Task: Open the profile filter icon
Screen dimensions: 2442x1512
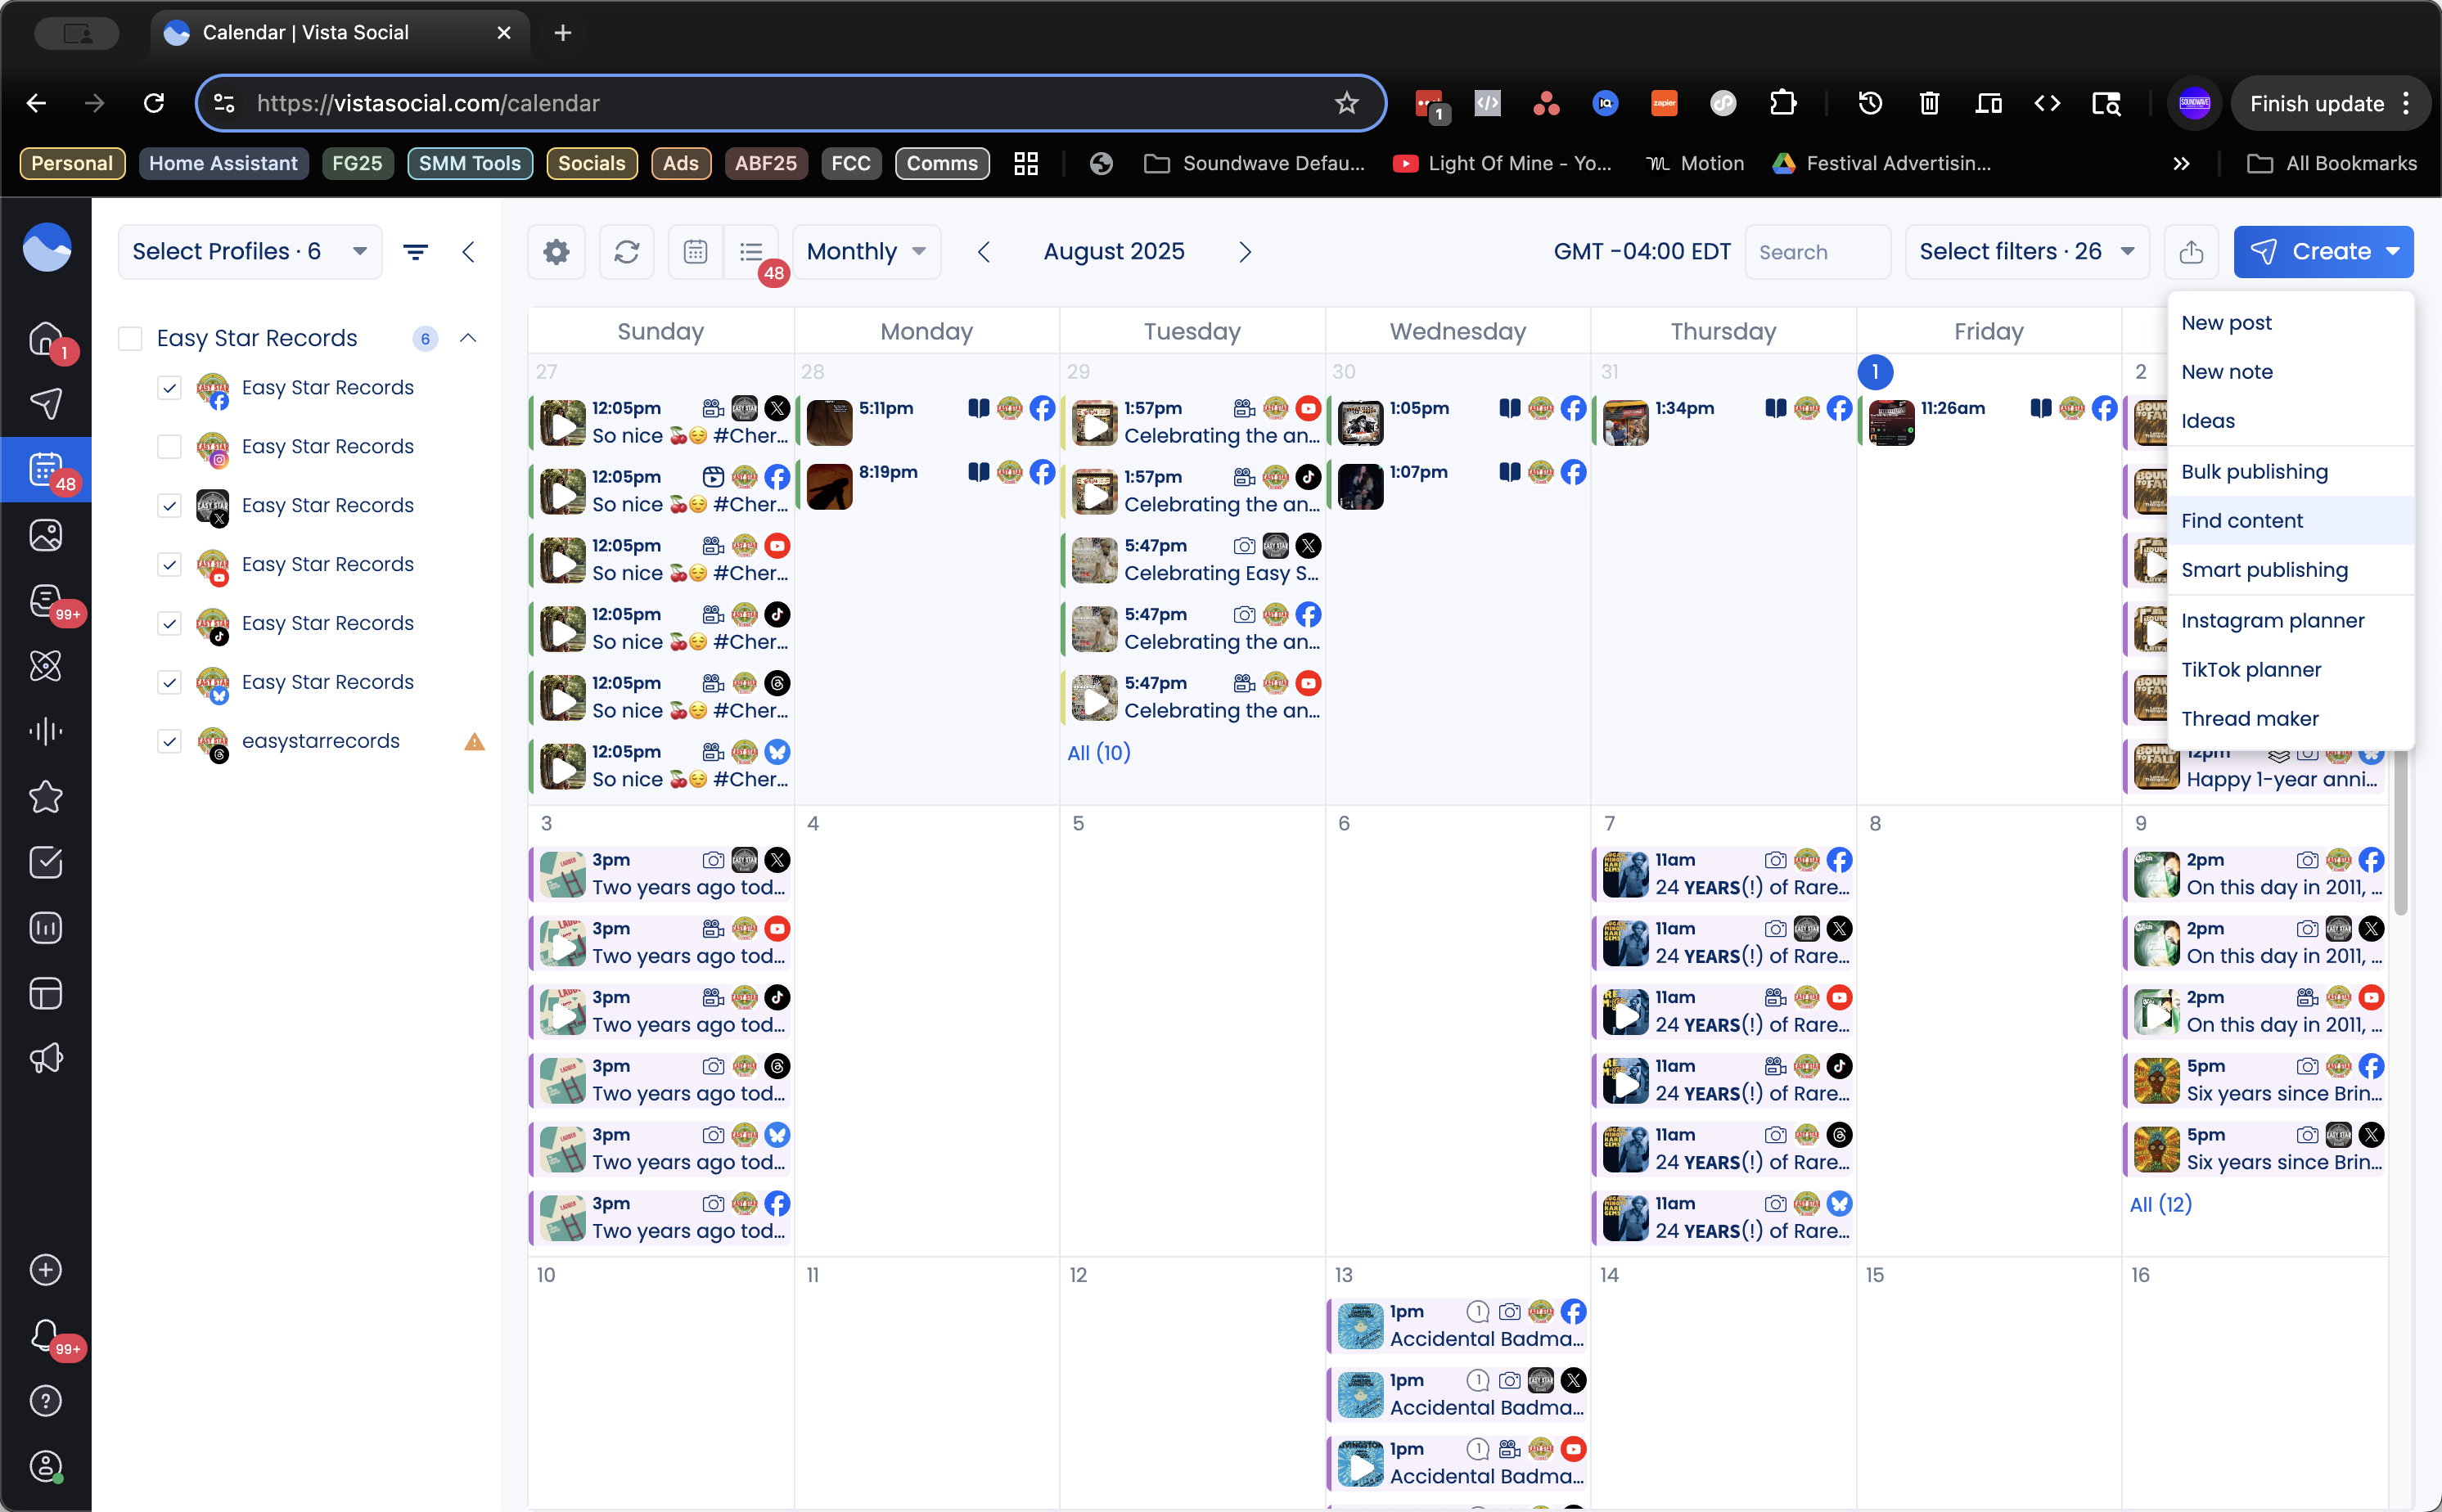Action: [416, 252]
